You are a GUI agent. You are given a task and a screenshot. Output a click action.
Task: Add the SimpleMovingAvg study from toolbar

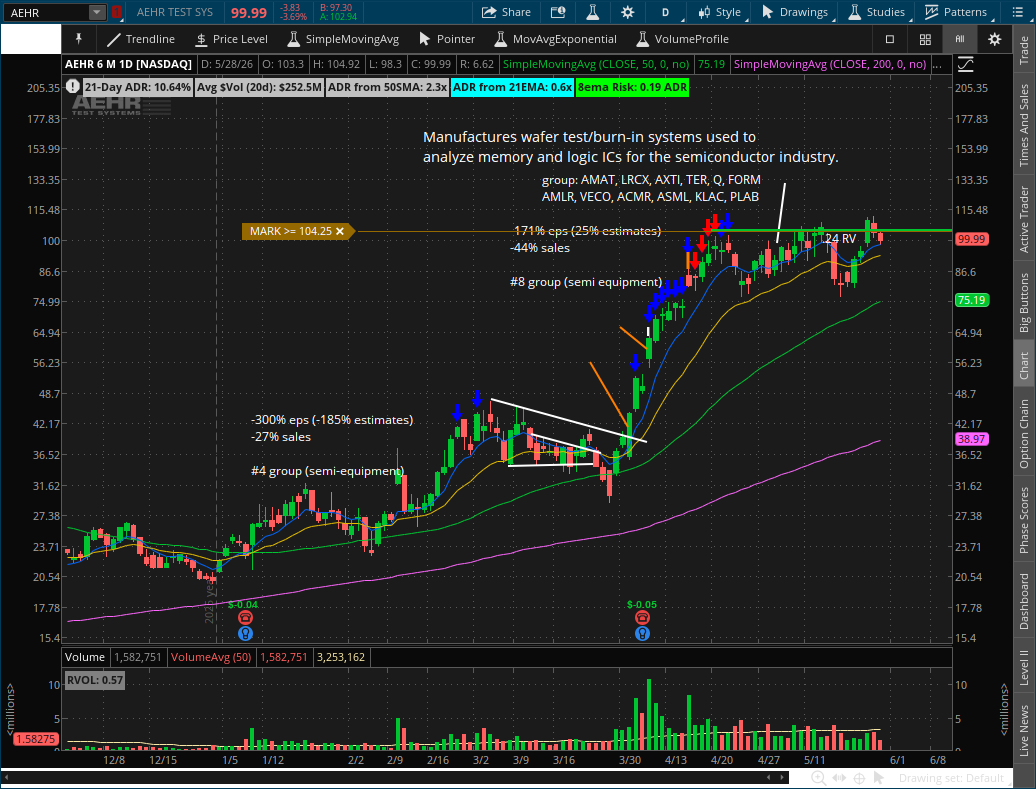(343, 39)
